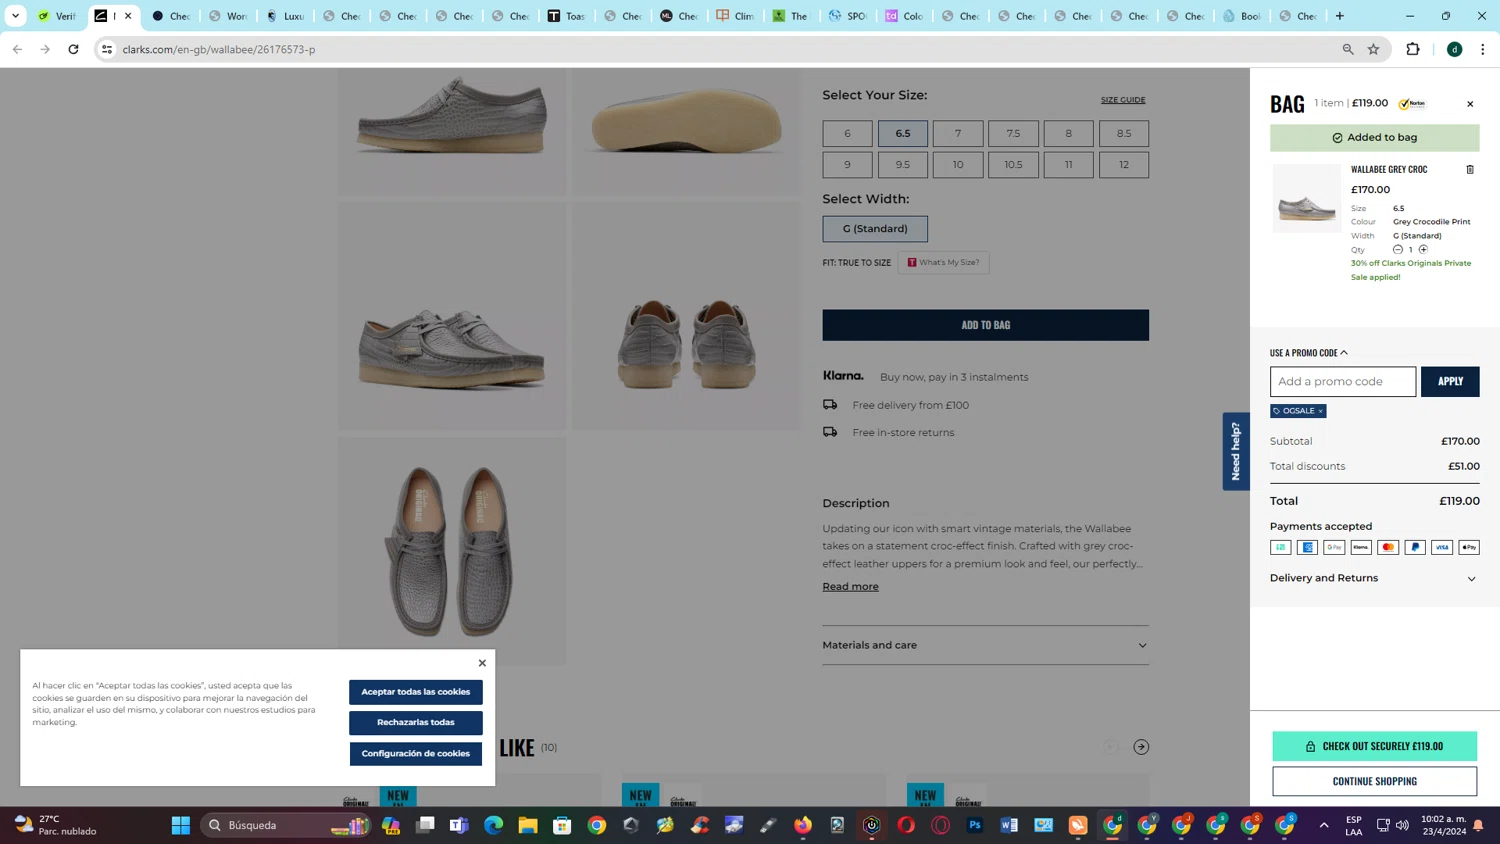Screen dimensions: 1500x844
Task: Check out securely for £119.00
Action: [1374, 746]
